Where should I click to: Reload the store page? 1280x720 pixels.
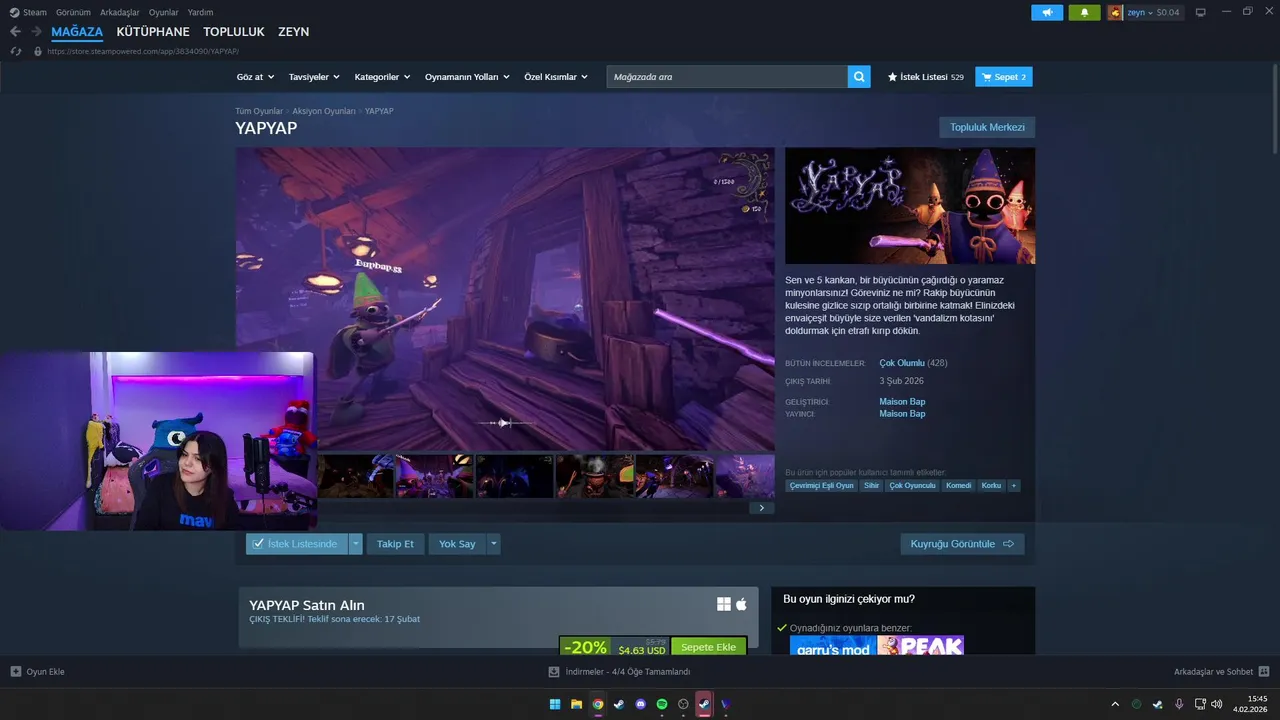(15, 51)
